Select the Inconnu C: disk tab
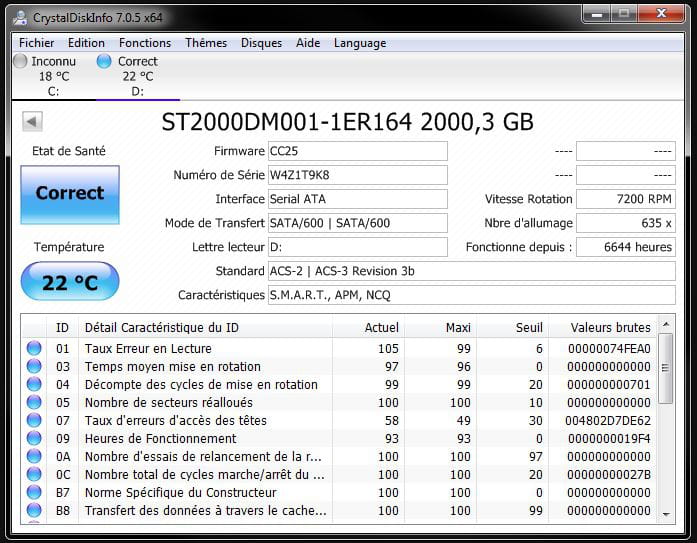Viewport: 697px width, 543px height. (x=53, y=76)
